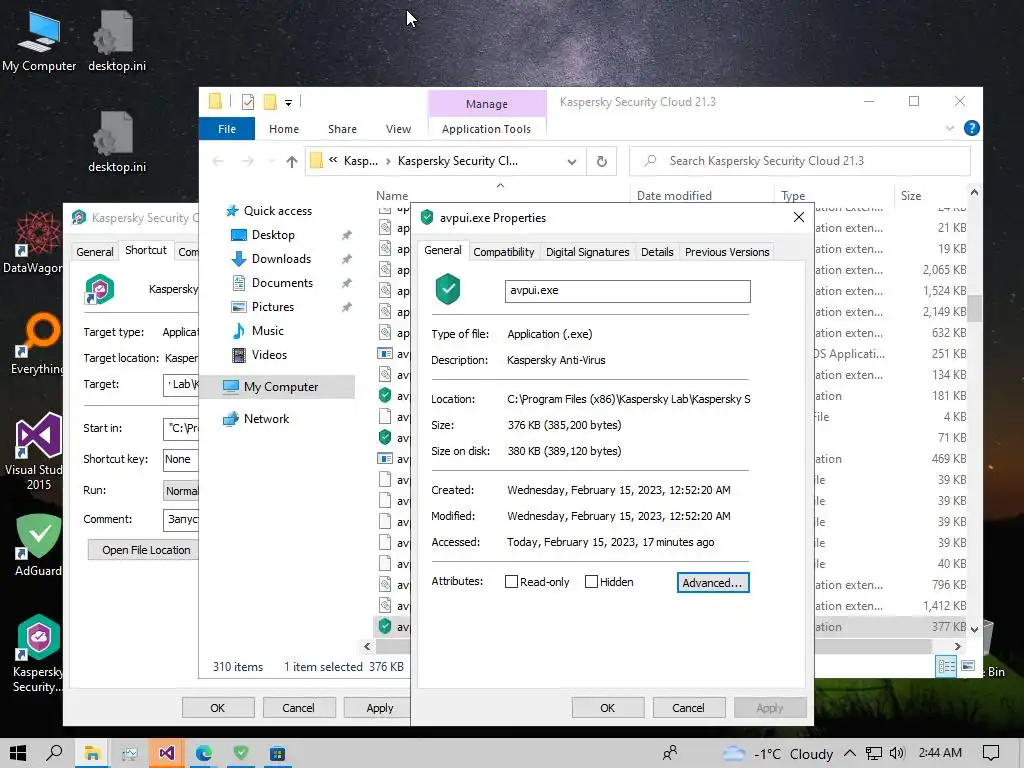
Task: Go back in Explorer navigation
Action: 218,161
